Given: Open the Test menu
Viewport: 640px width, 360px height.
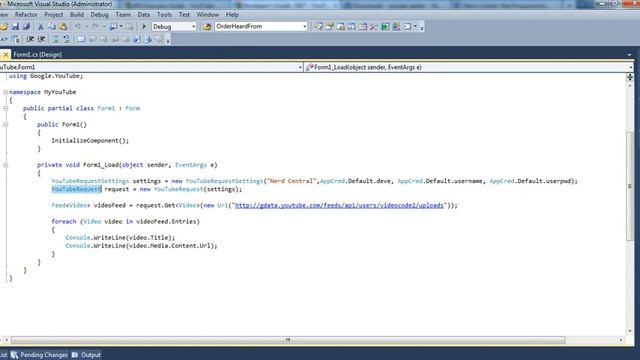Looking at the screenshot, I should pos(184,15).
